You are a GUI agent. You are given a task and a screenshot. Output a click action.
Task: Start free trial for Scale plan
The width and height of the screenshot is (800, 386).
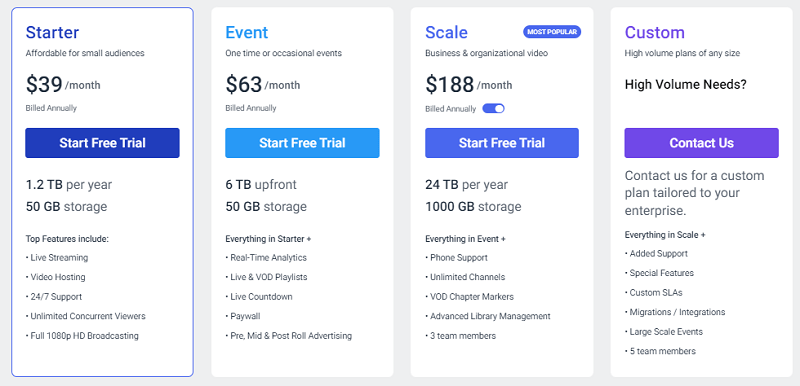[x=502, y=143]
